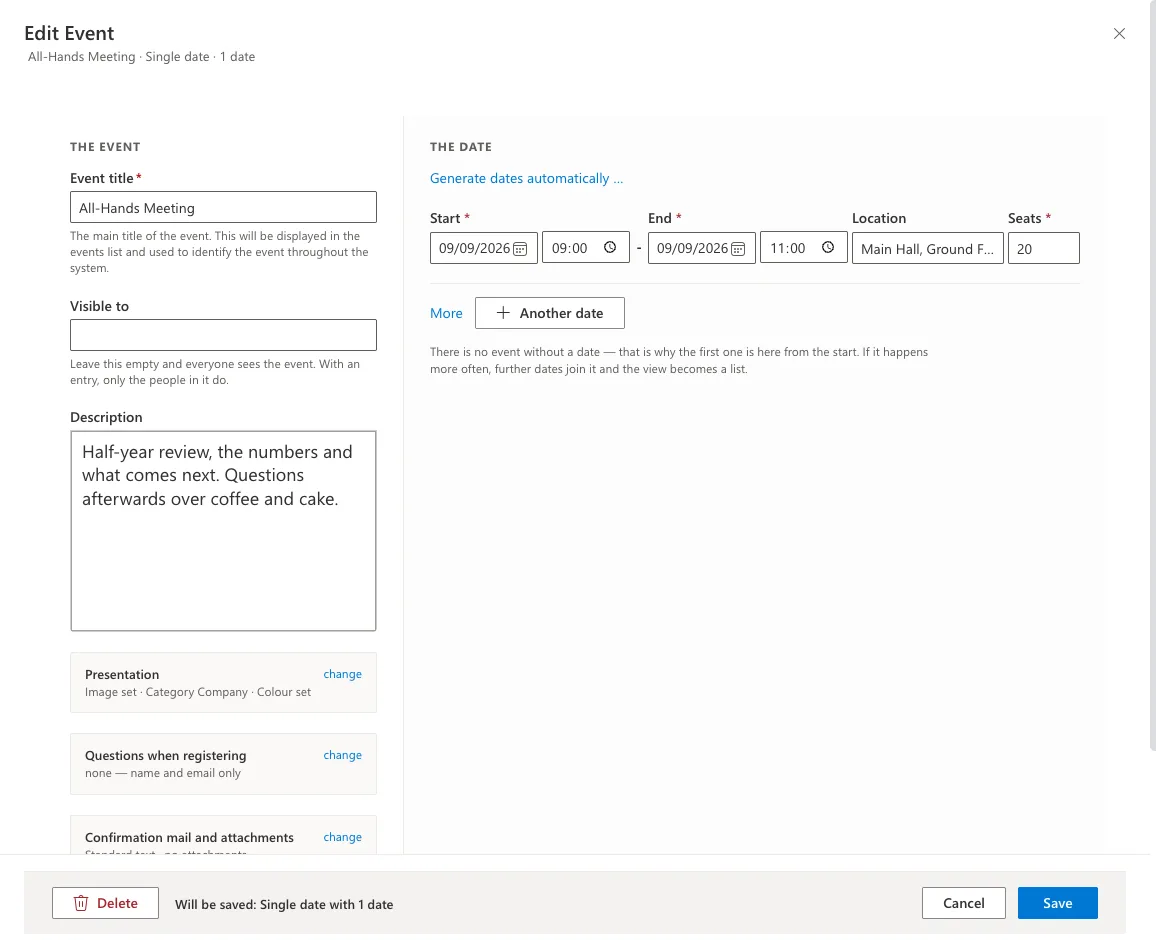The height and width of the screenshot is (940, 1156).
Task: Focus the Event title field
Action: [x=223, y=207]
